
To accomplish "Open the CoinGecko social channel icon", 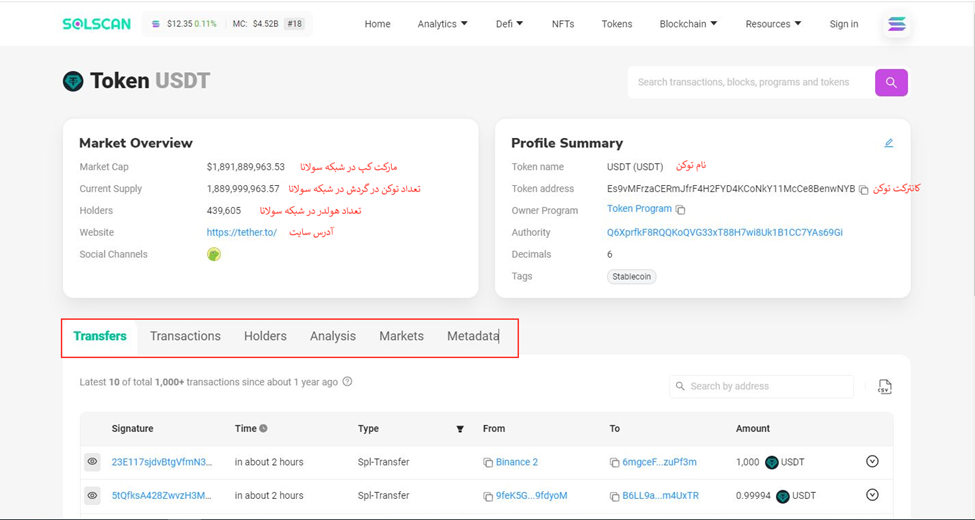I will tap(214, 254).
